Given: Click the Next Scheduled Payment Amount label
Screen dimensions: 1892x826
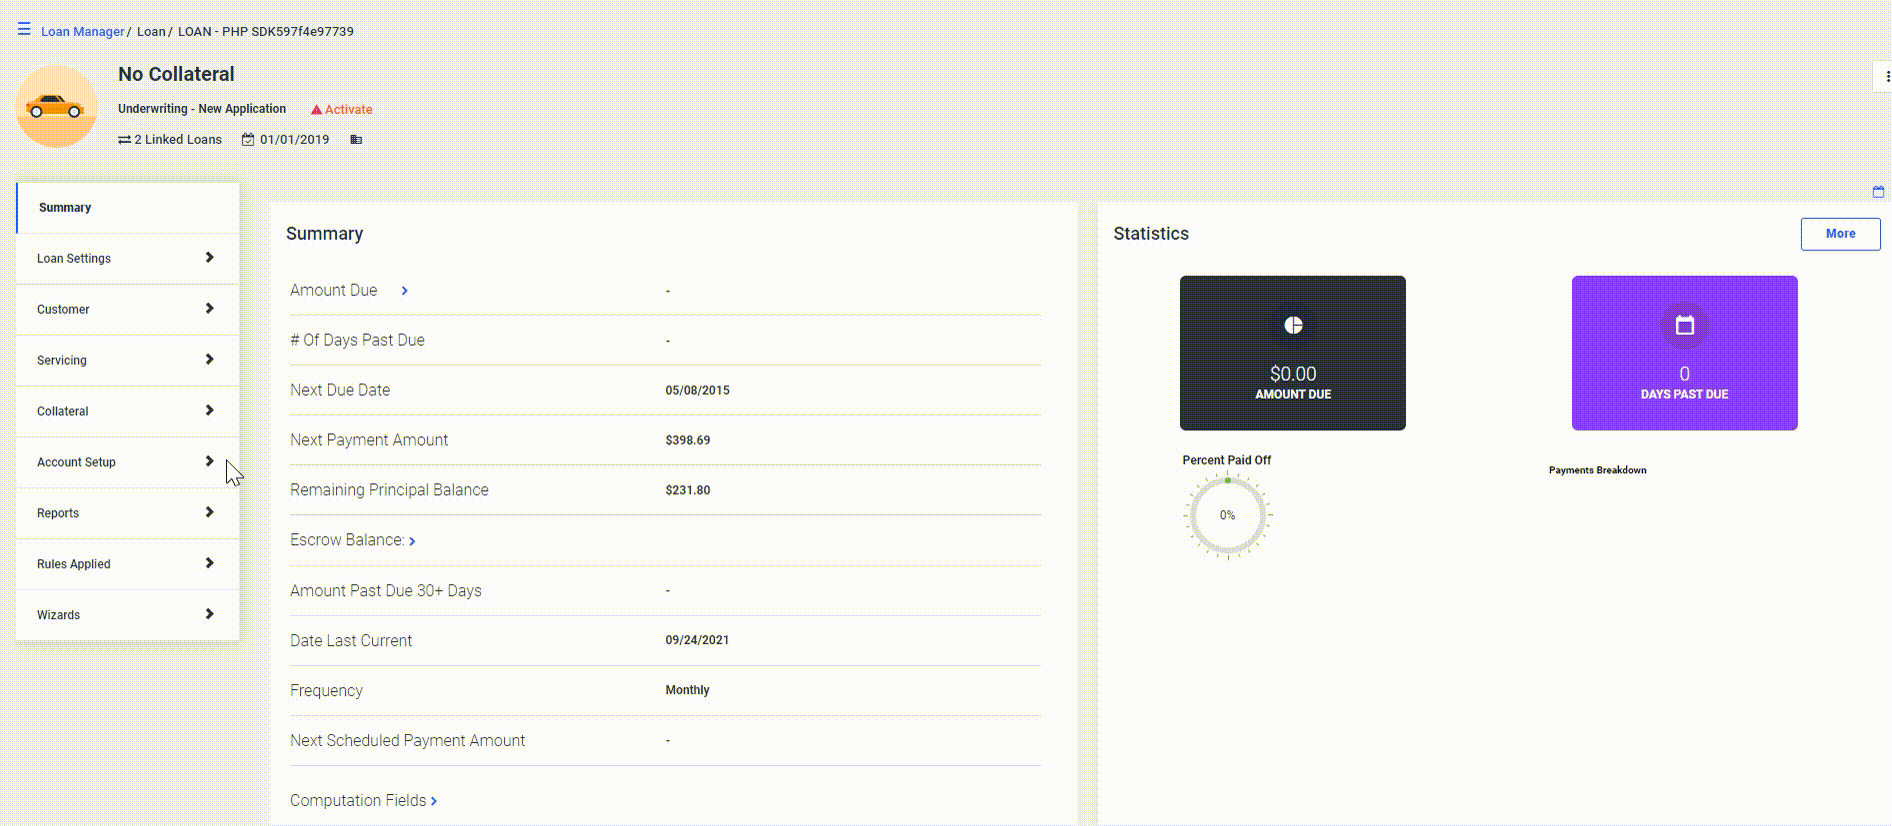Looking at the screenshot, I should 407,741.
